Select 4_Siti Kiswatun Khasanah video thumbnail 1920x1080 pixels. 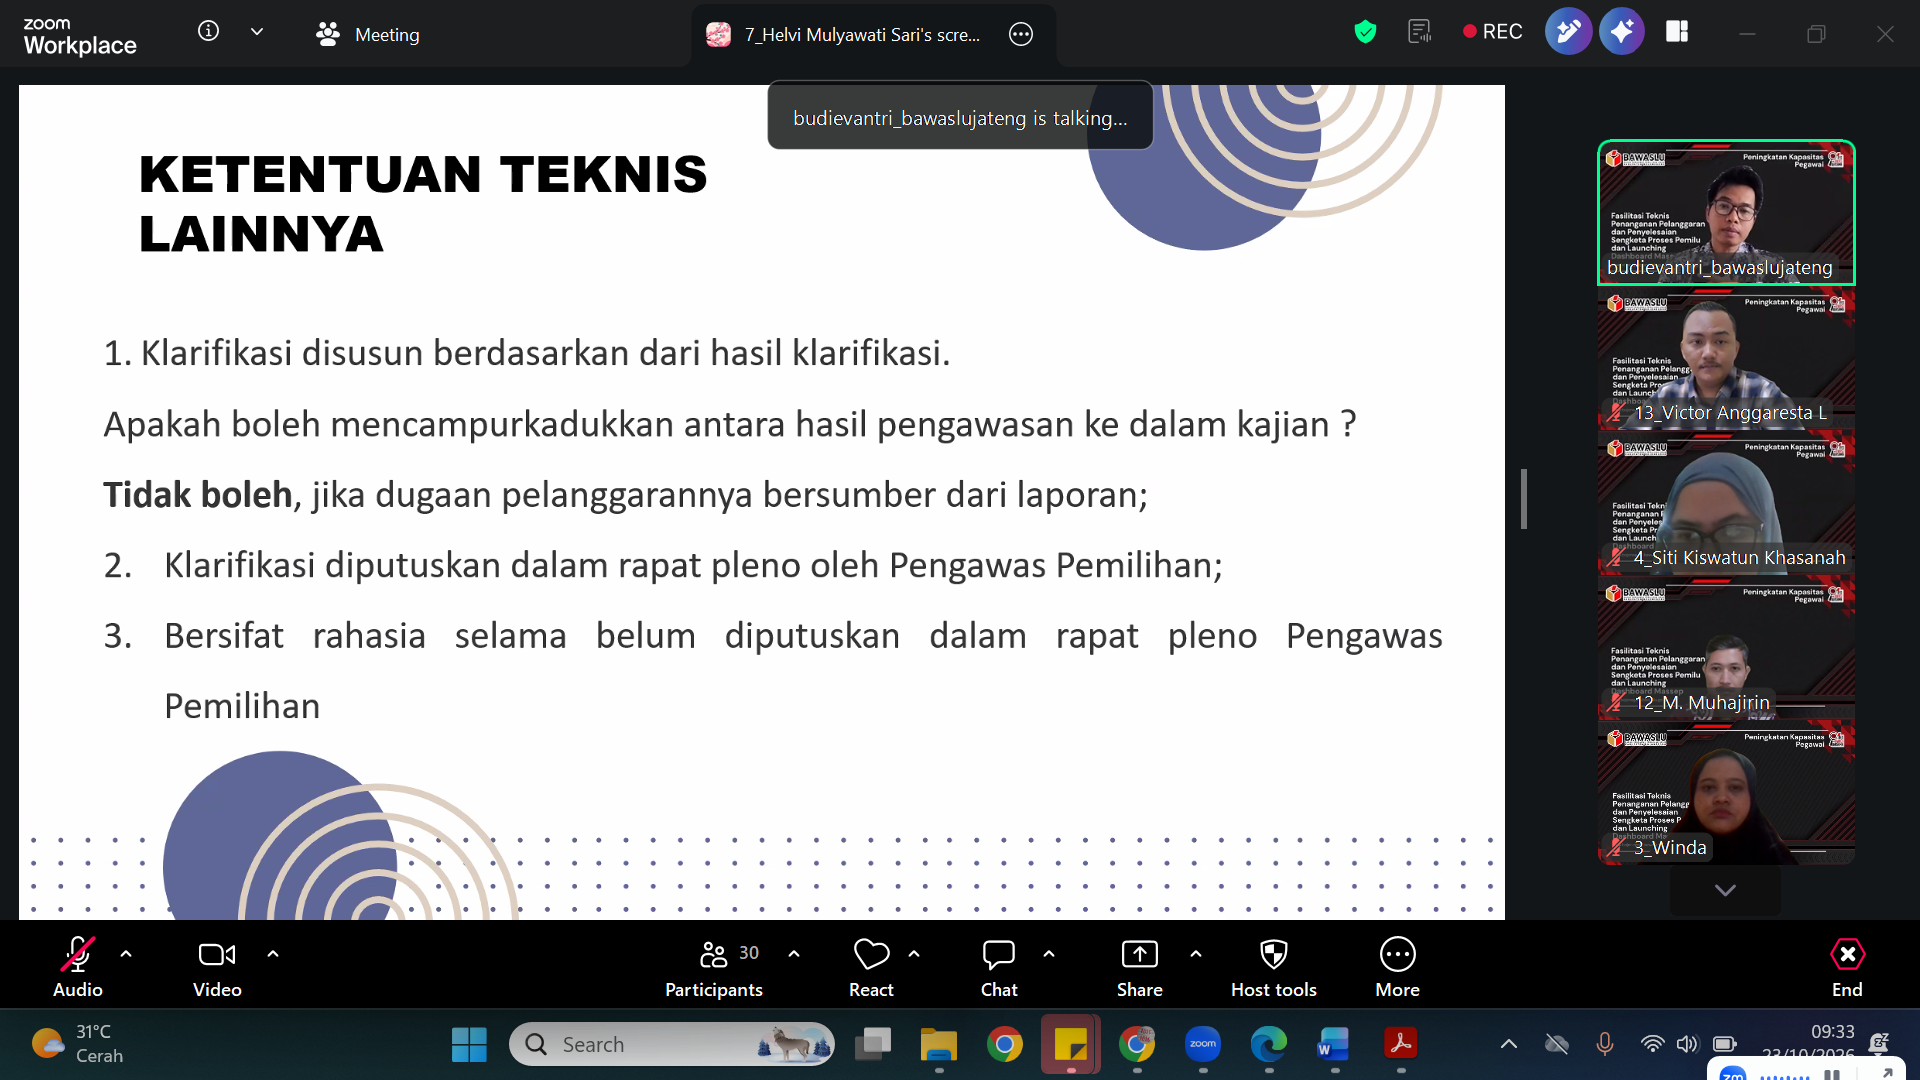point(1726,503)
